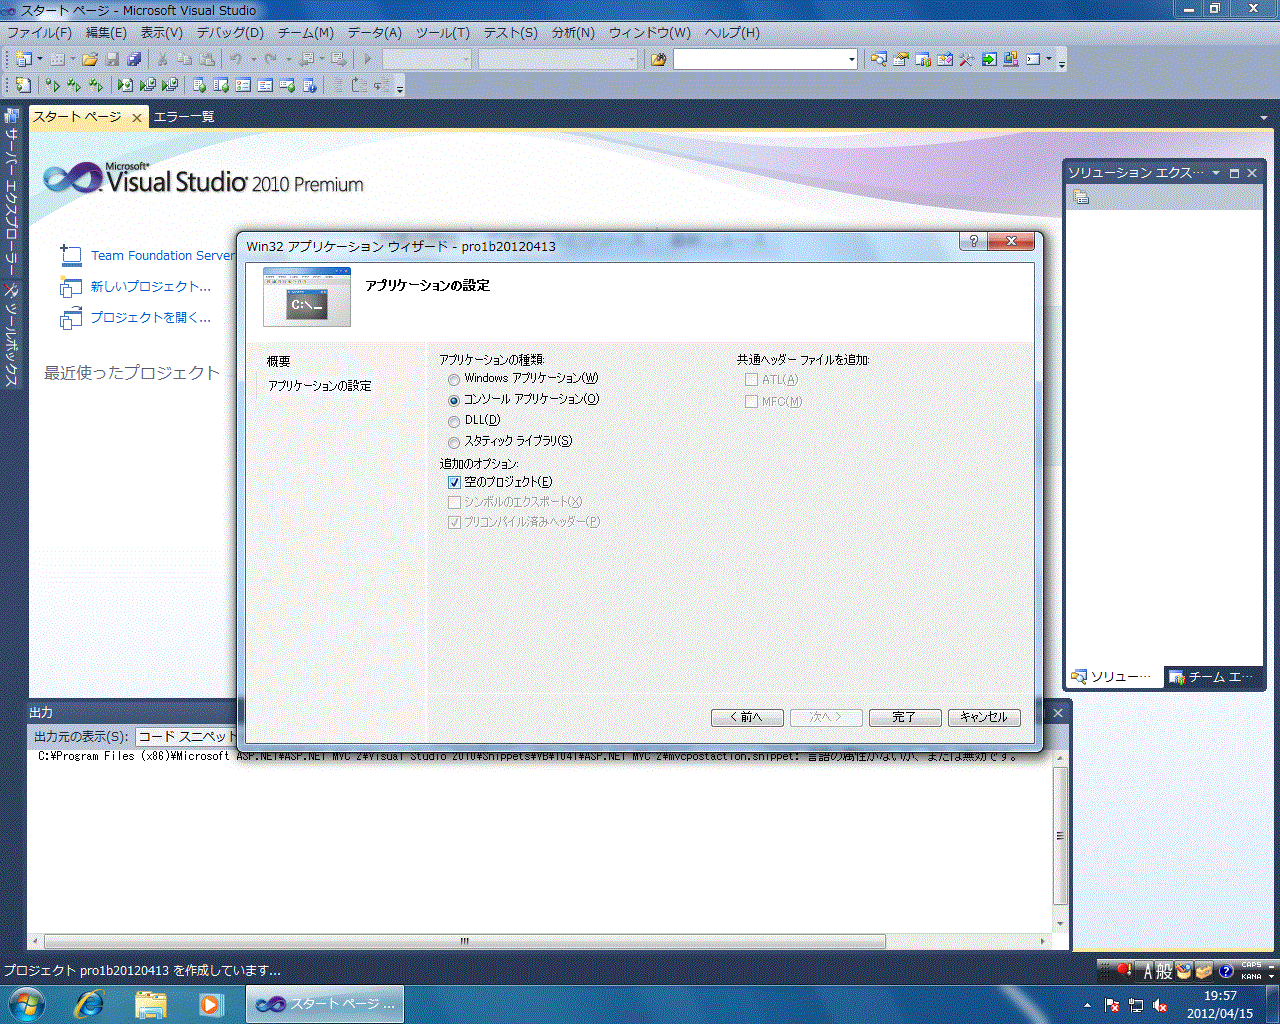The width and height of the screenshot is (1280, 1024).
Task: Open the ウィンドウ(W) menu
Action: click(x=650, y=32)
